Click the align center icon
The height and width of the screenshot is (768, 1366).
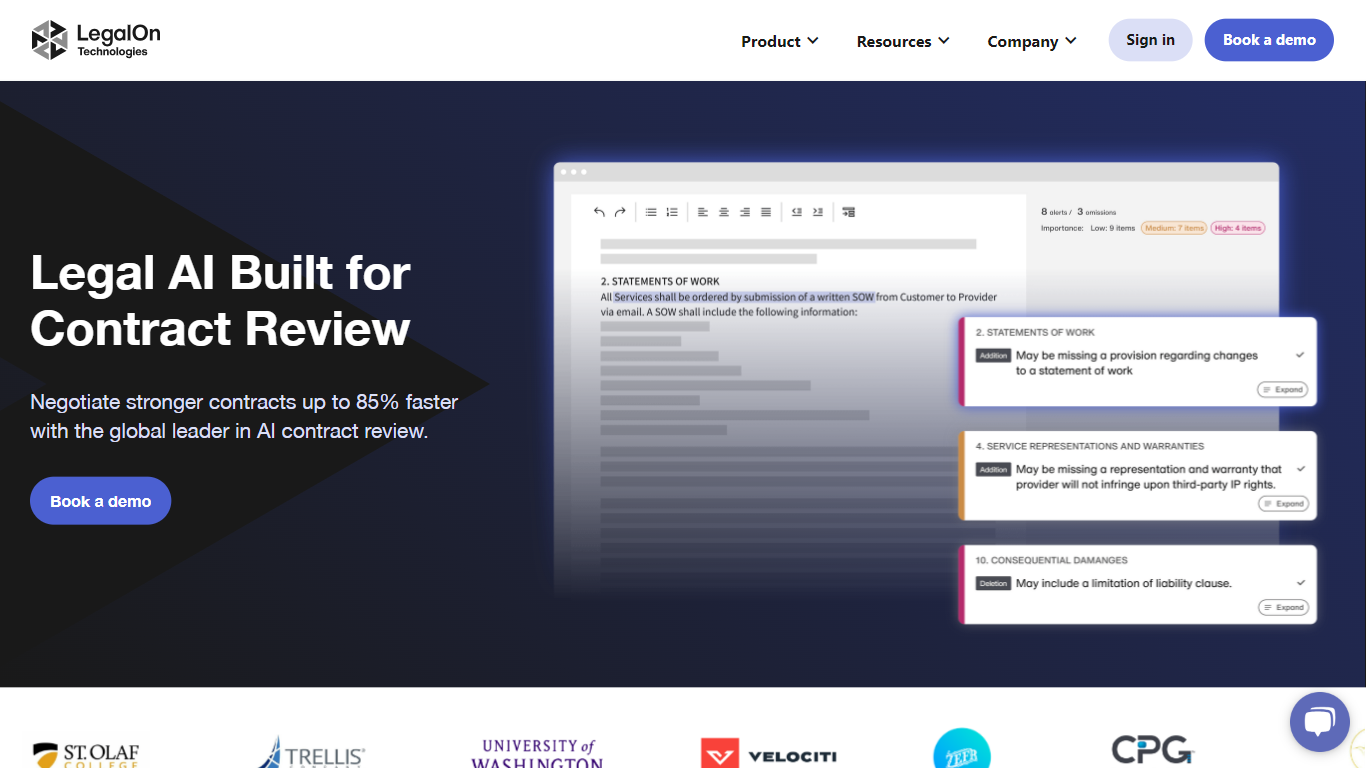pos(724,212)
